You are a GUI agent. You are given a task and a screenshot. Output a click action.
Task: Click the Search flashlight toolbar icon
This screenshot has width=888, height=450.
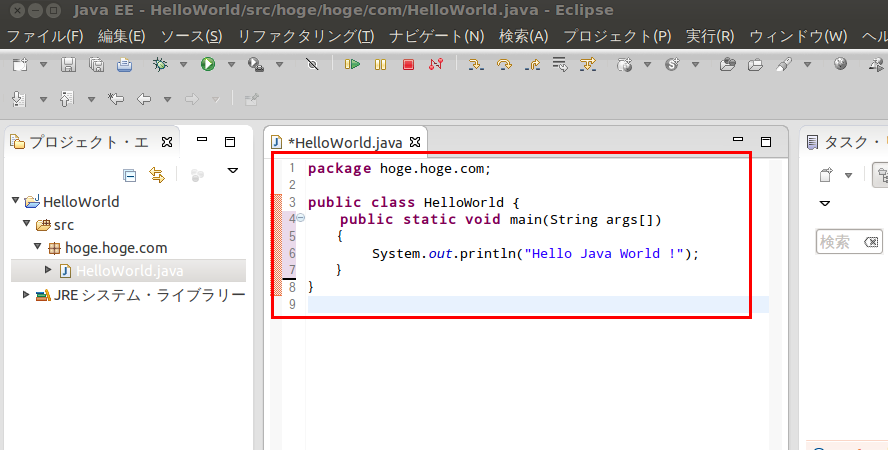click(x=784, y=65)
